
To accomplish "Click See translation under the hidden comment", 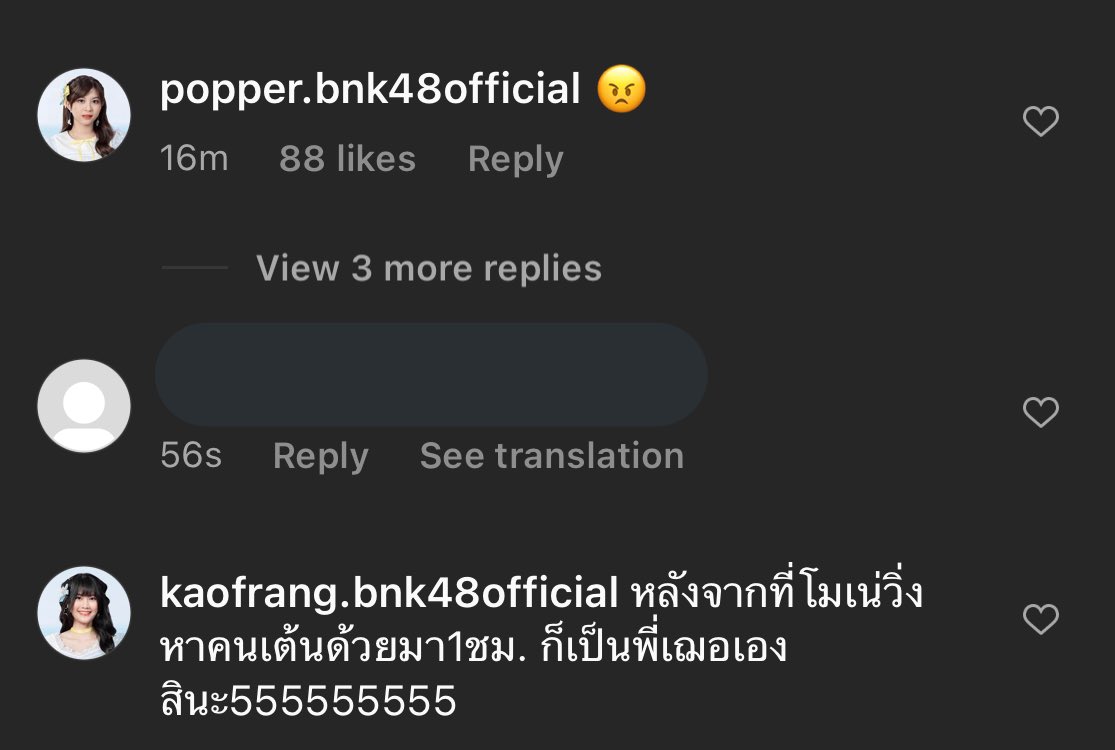I will (x=552, y=456).
